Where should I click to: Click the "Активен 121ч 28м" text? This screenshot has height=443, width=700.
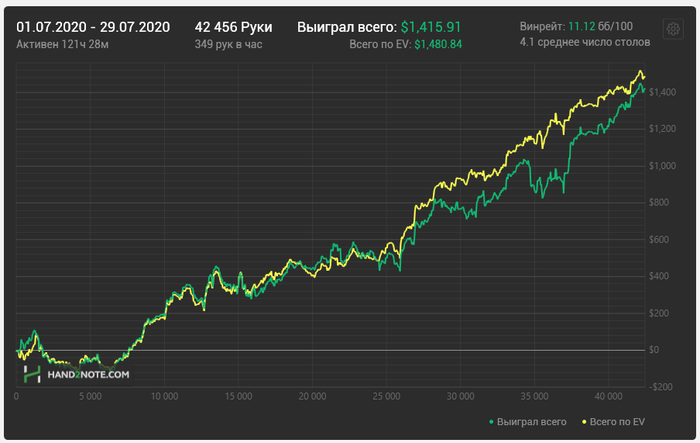tap(62, 44)
